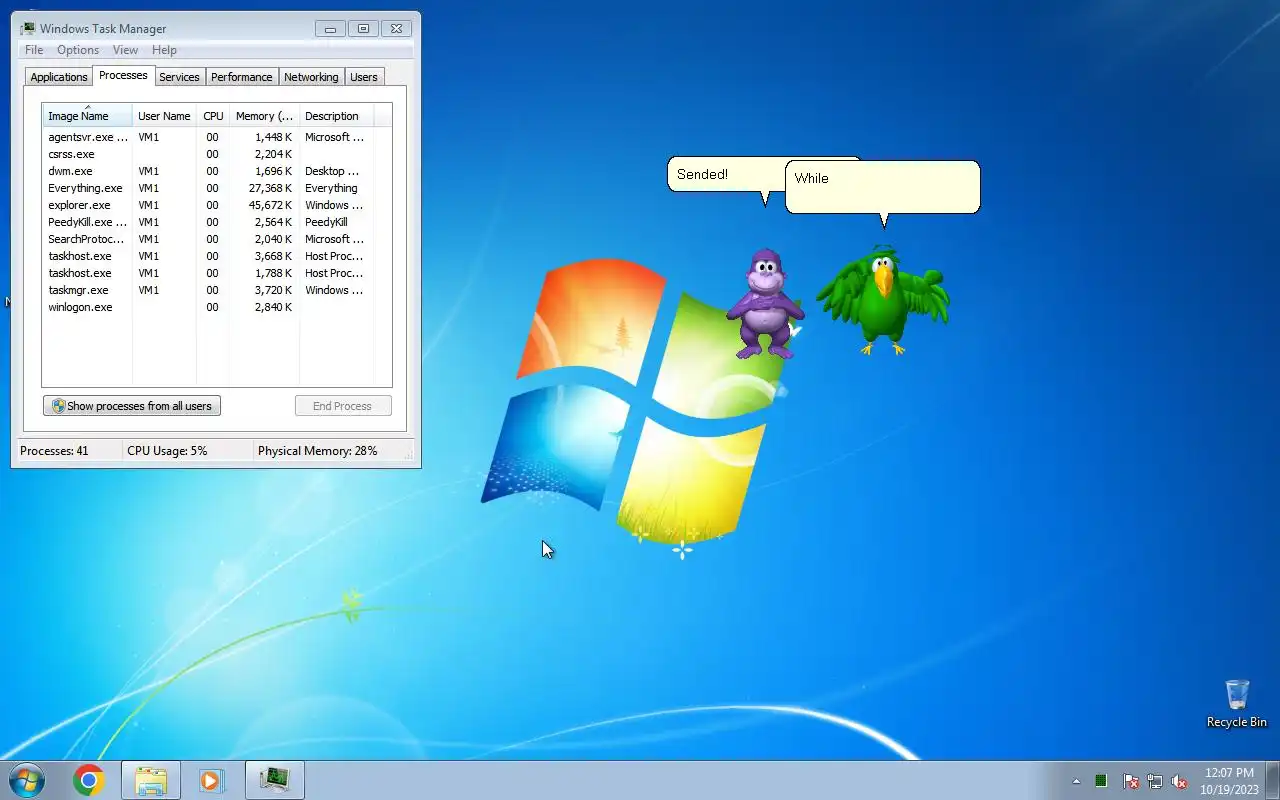
Task: Click the green CPU meter tray icon
Action: pos(1101,781)
